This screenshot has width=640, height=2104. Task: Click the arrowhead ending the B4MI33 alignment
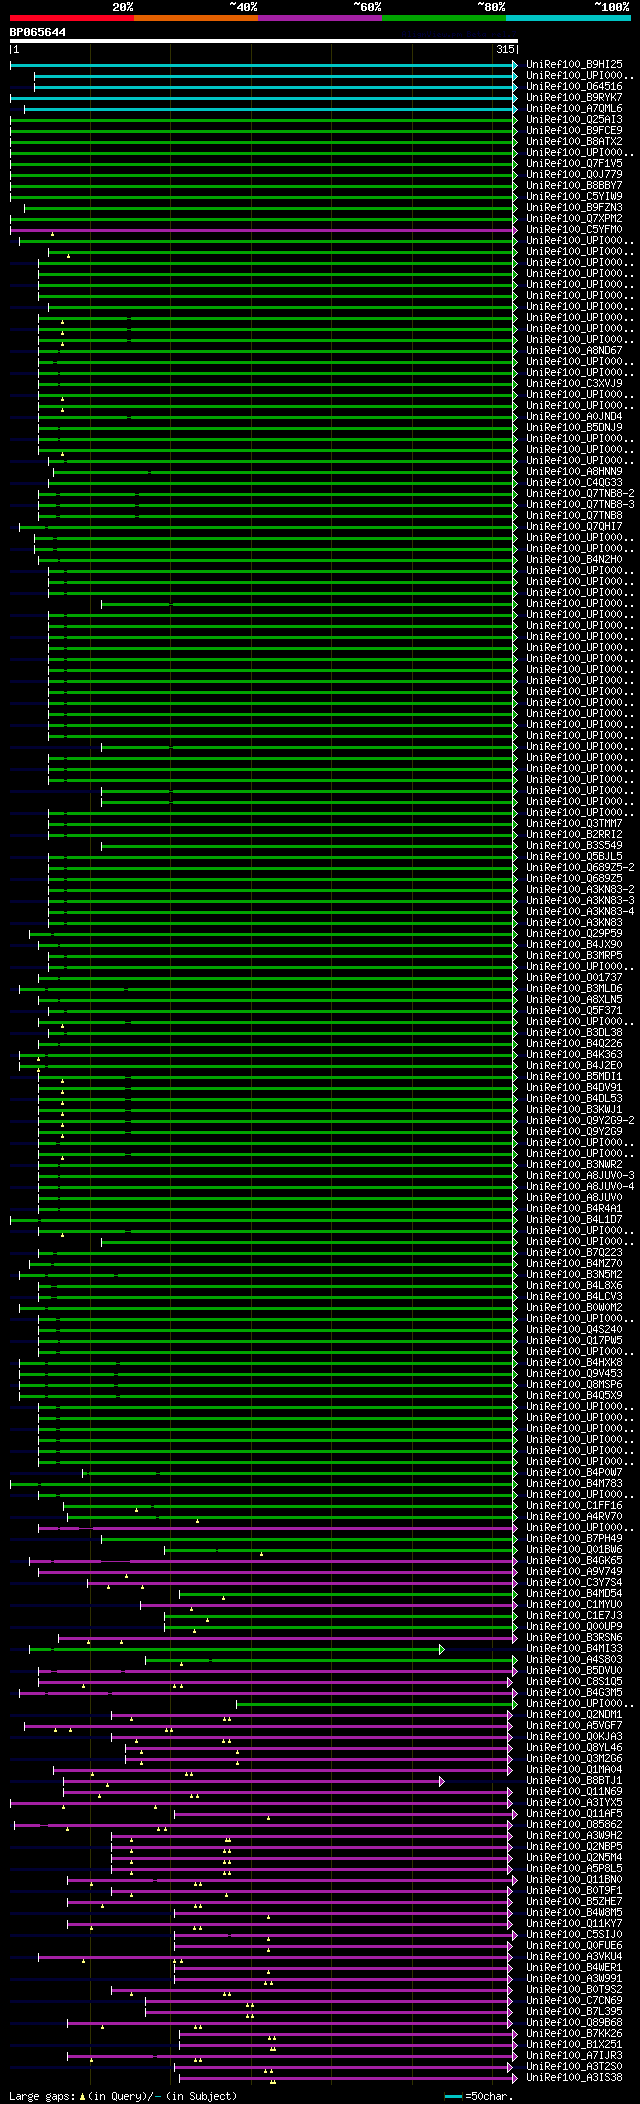coord(441,1649)
